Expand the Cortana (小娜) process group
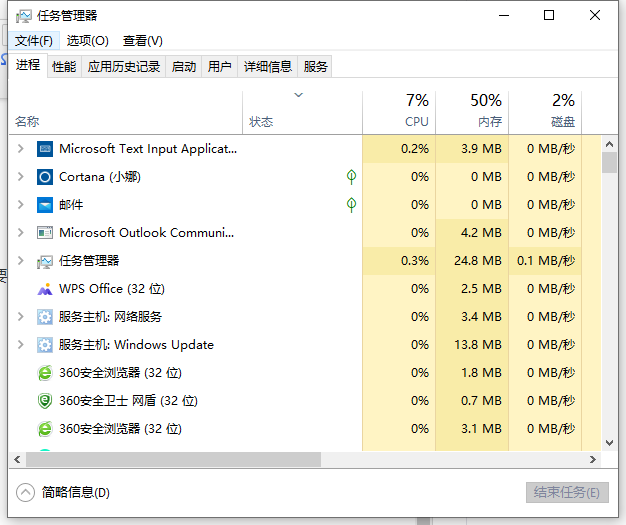Screen dimensions: 626x525 coord(20,177)
